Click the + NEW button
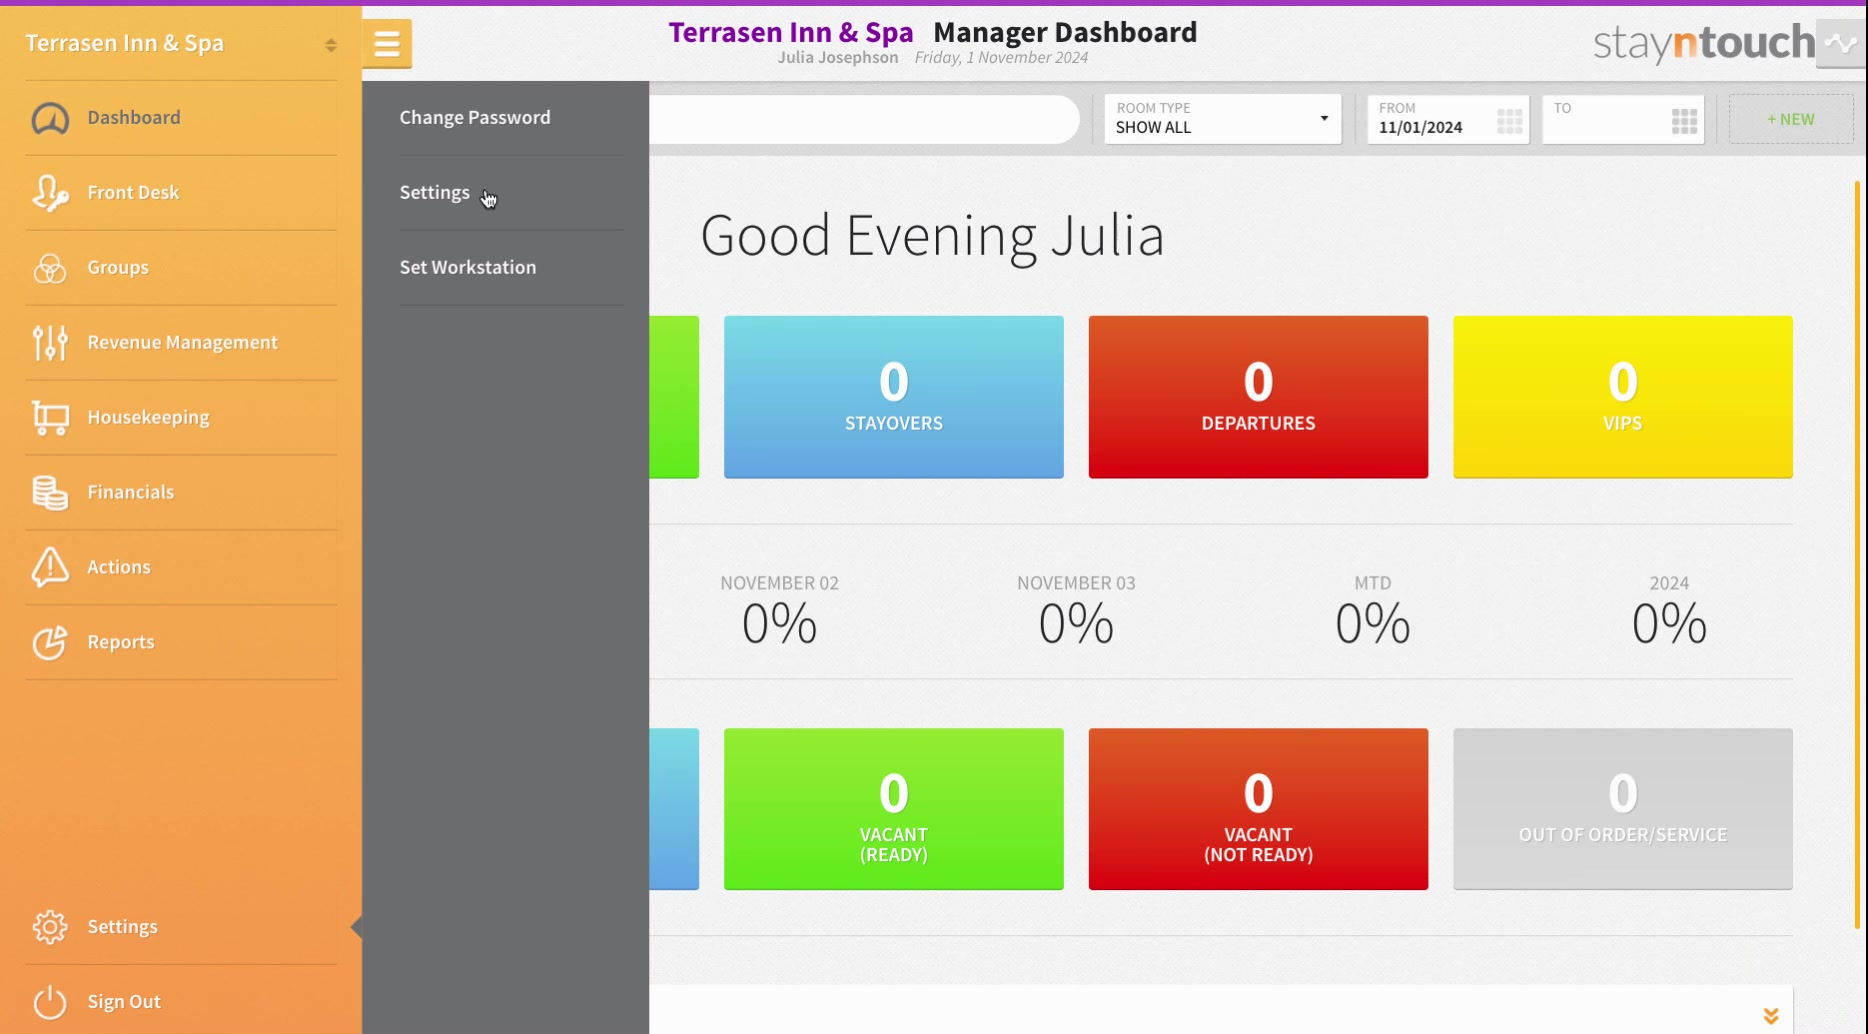This screenshot has height=1034, width=1868. (x=1790, y=119)
